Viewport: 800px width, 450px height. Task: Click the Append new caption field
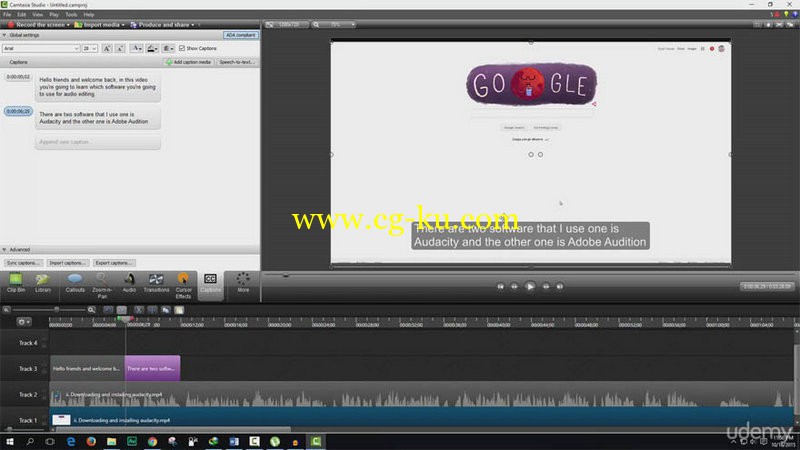coord(98,142)
